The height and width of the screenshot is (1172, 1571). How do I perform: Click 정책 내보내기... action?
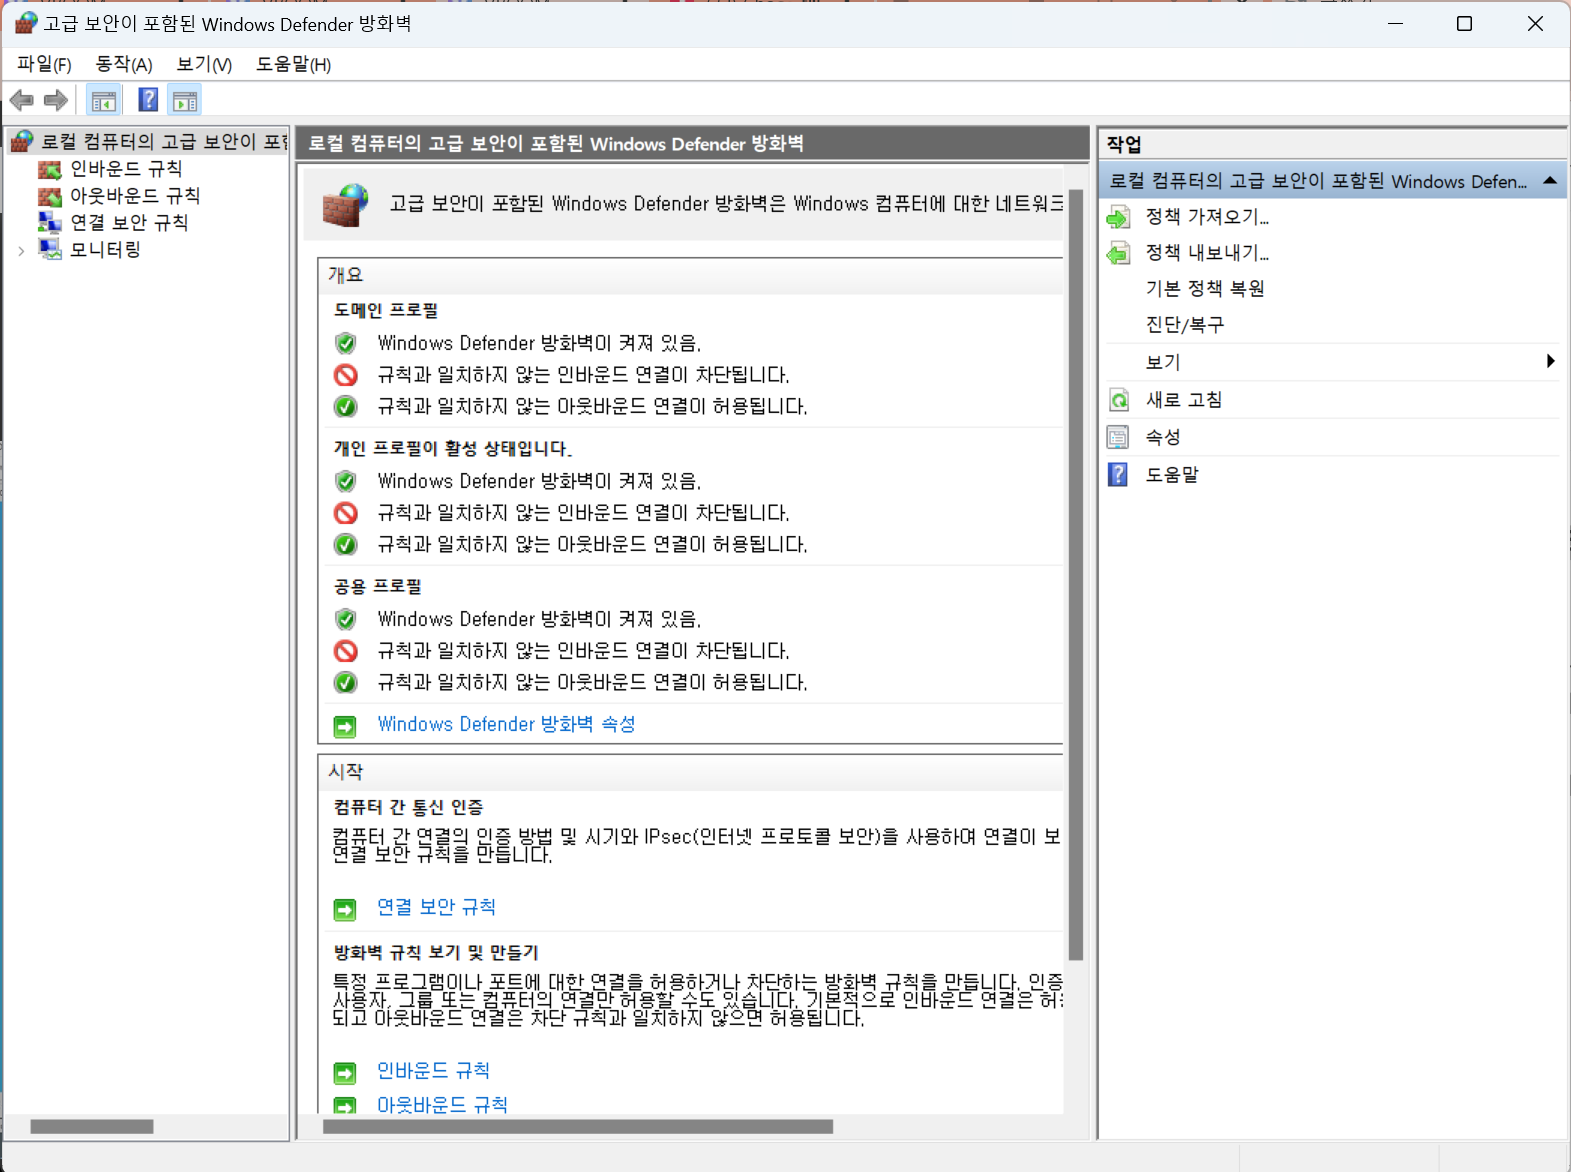(1207, 253)
